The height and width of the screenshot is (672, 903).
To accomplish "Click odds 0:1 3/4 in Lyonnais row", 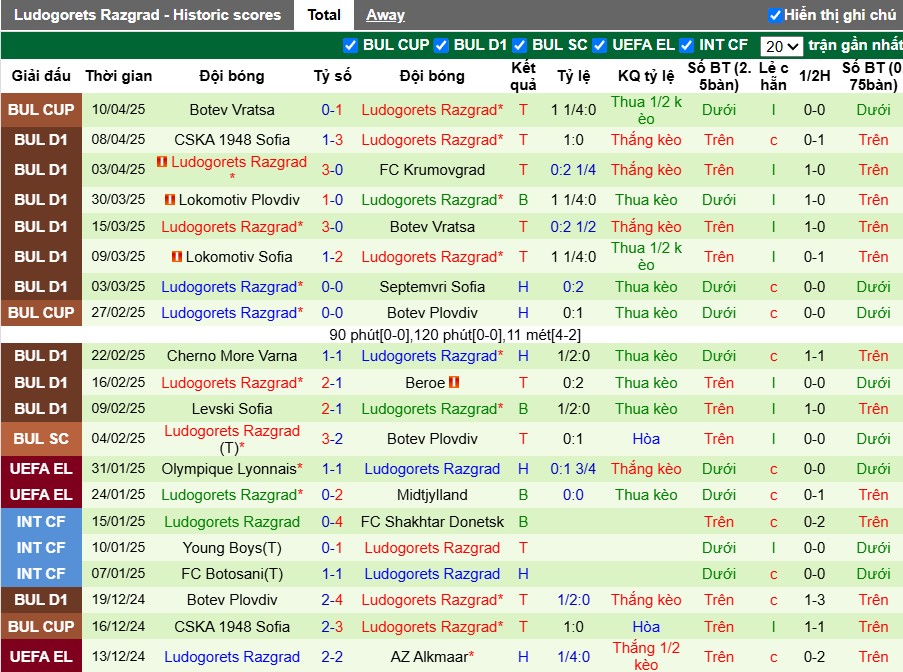I will (x=573, y=469).
